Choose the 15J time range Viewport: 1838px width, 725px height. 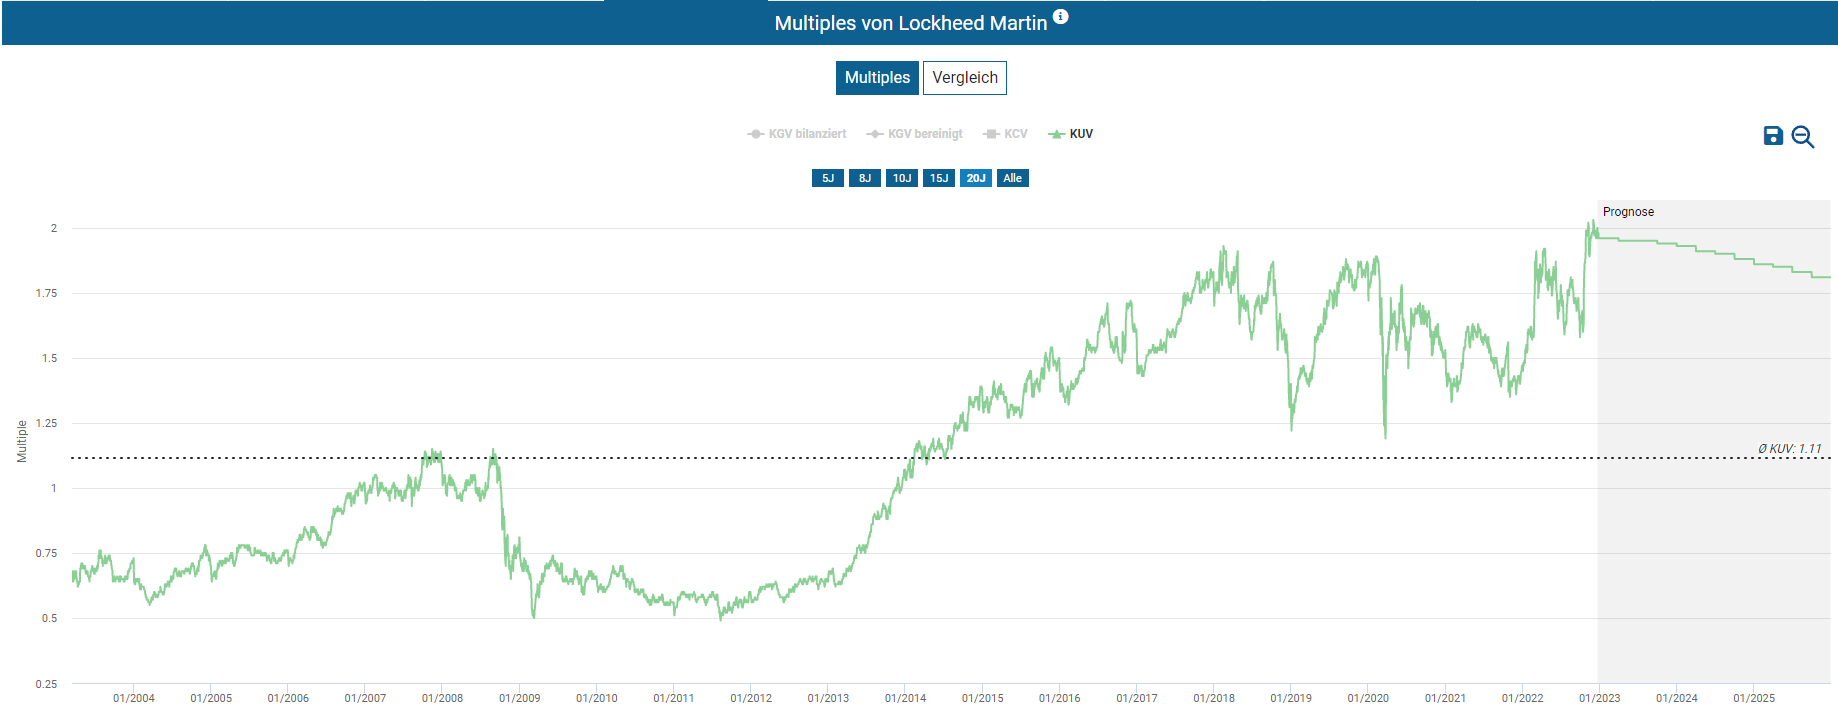tap(939, 178)
